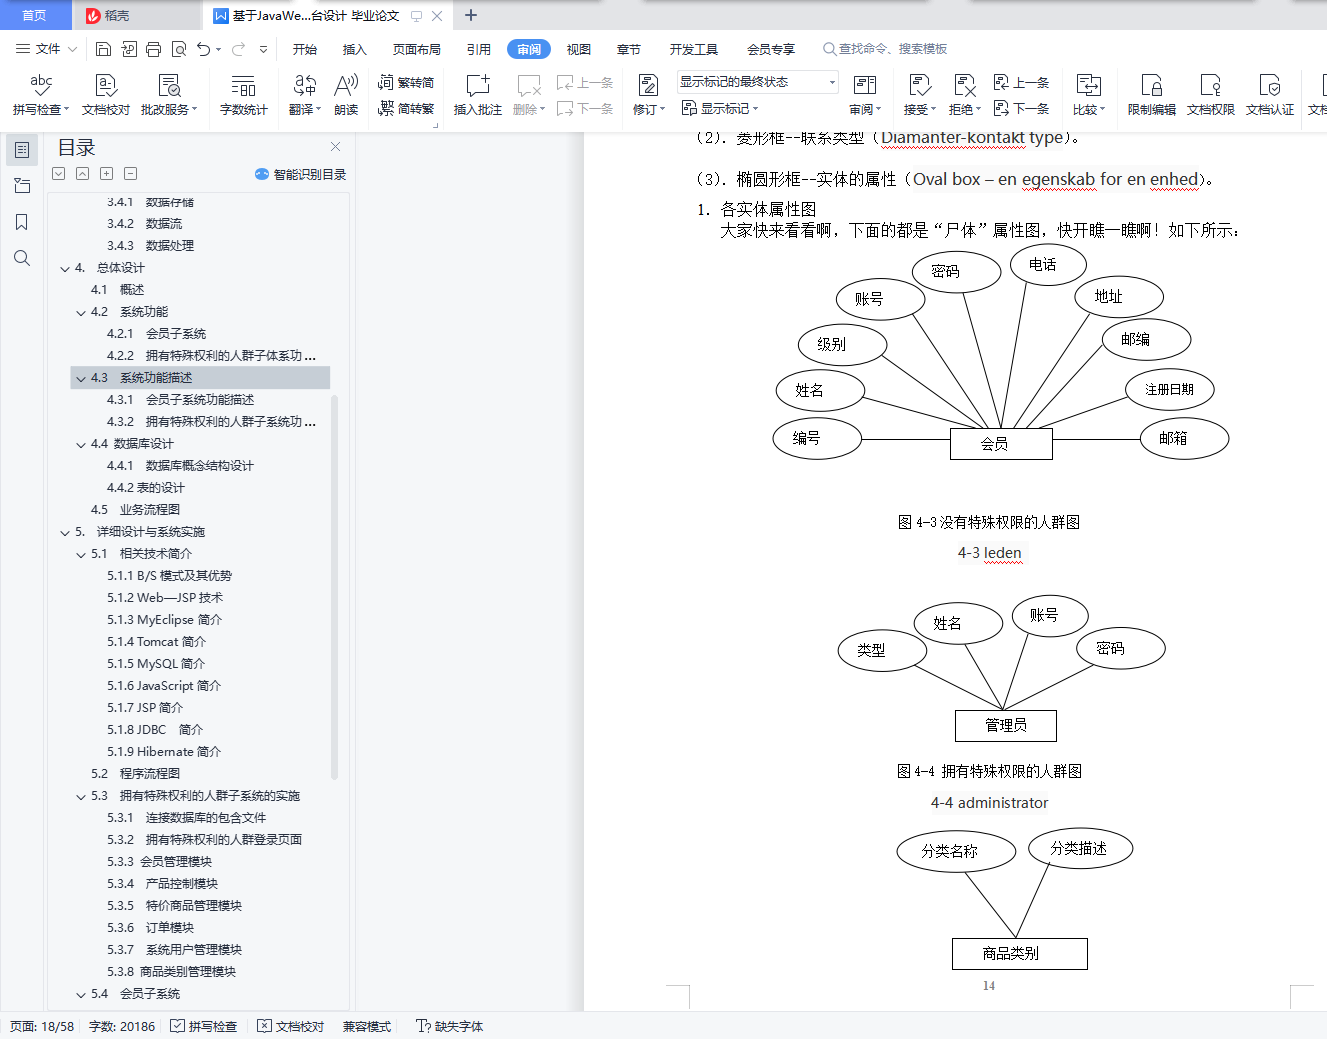
Task: Jump to 4.4.1 数据库概念结构设计 in outline
Action: 180,466
